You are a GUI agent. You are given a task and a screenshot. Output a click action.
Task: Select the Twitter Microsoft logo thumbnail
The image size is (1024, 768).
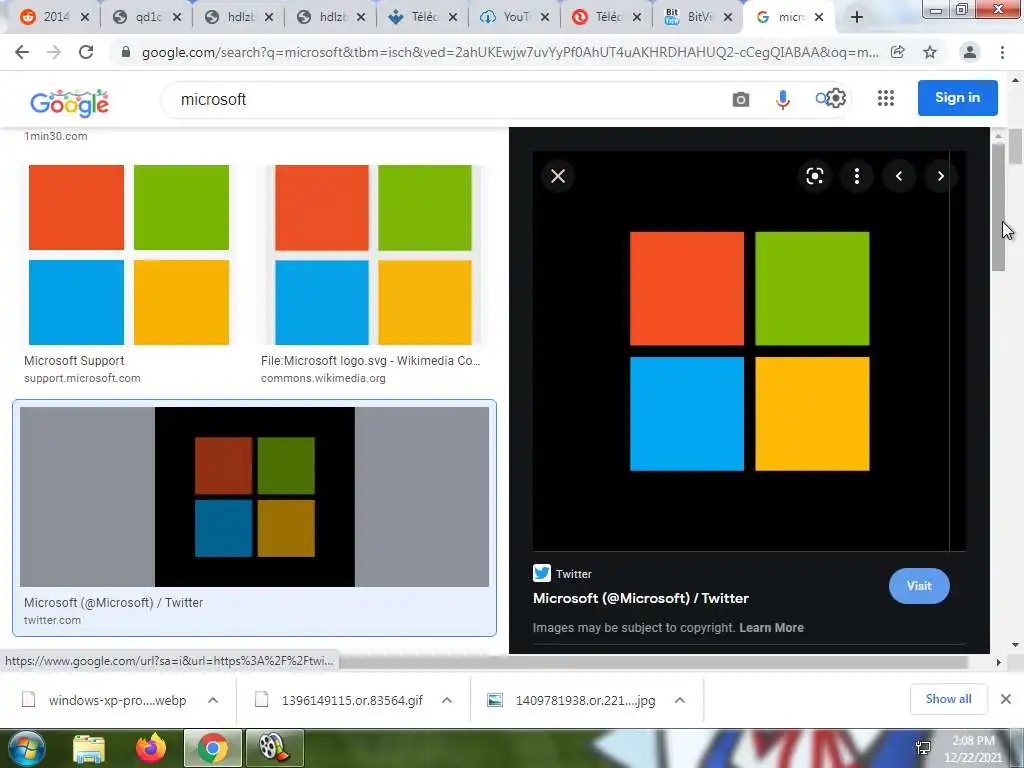tap(254, 497)
